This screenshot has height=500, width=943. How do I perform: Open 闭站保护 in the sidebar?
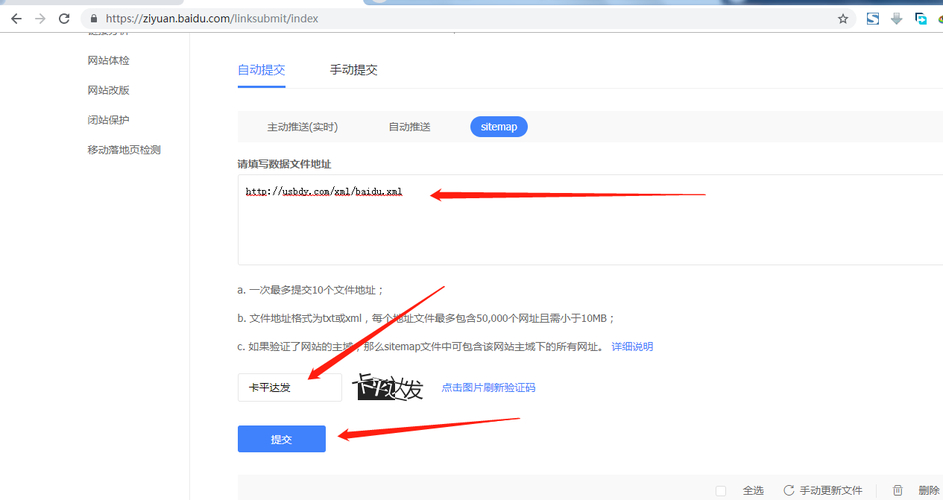(x=108, y=120)
